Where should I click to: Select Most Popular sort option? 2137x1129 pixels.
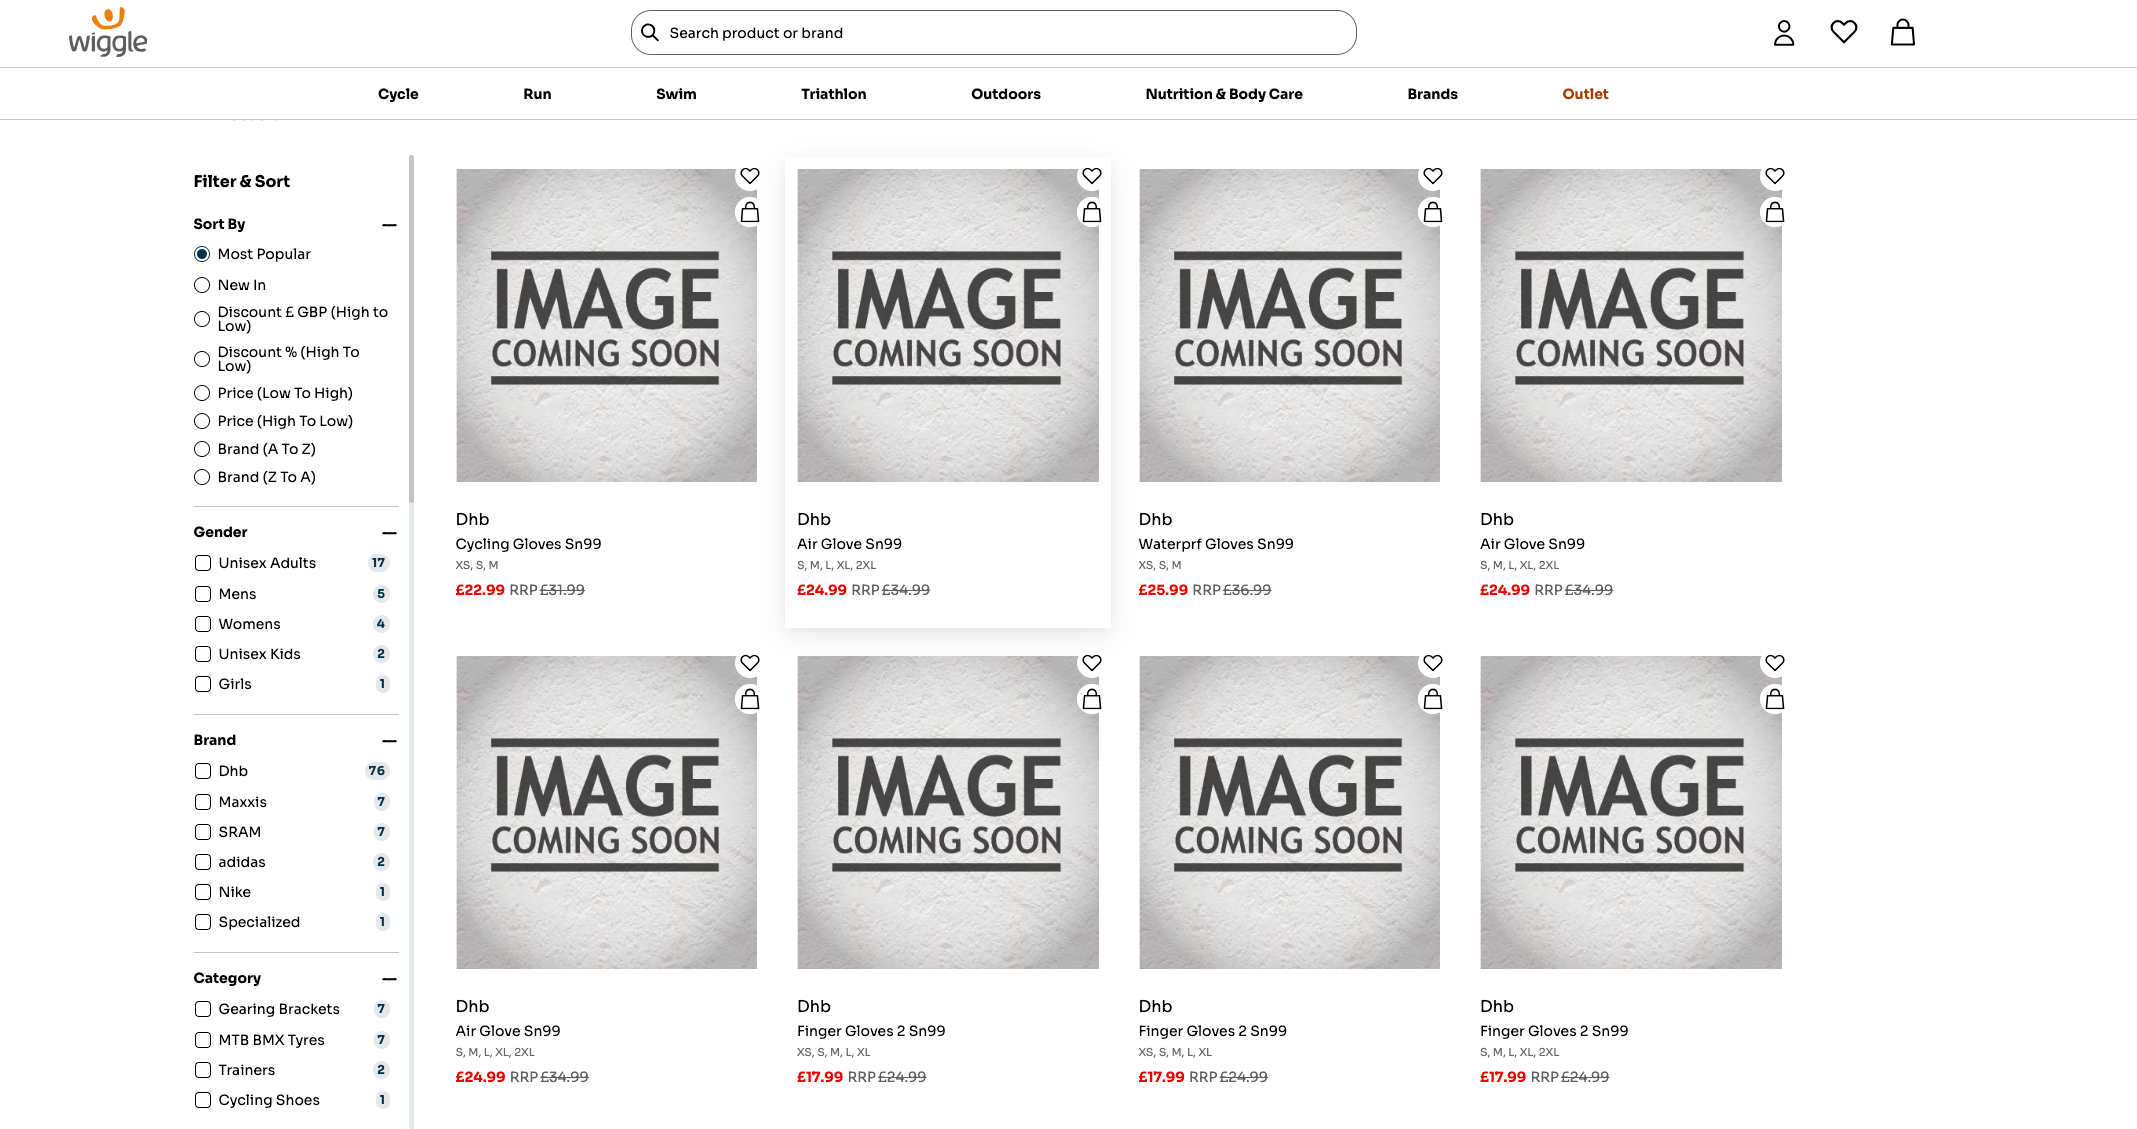[x=202, y=254]
